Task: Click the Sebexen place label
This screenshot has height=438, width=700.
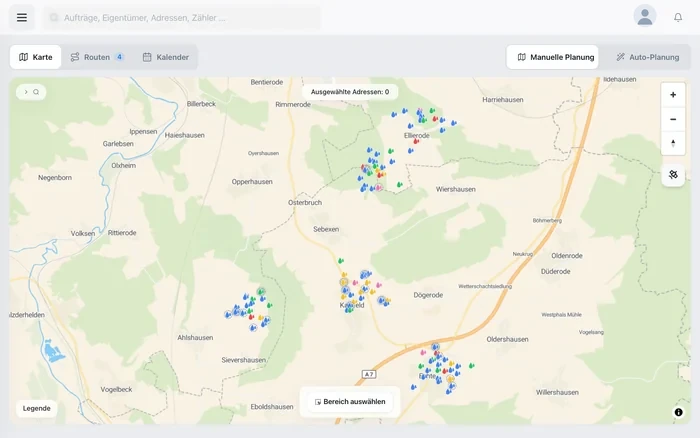Action: click(326, 229)
